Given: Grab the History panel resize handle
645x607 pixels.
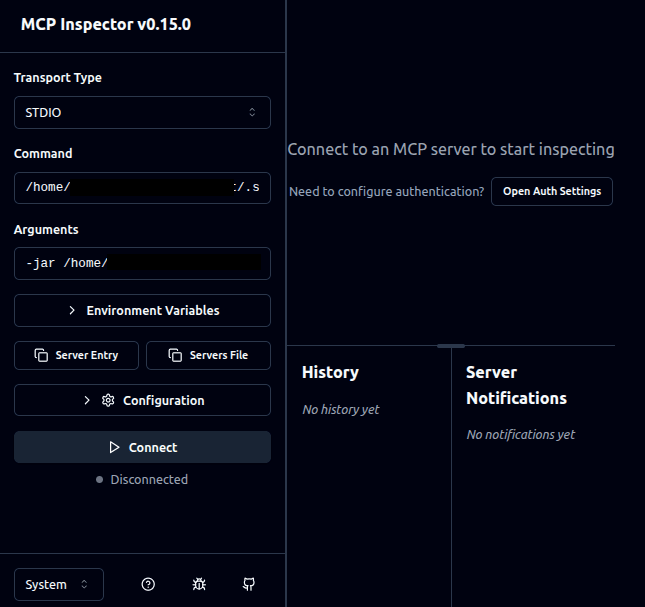Looking at the screenshot, I should pyautogui.click(x=451, y=346).
